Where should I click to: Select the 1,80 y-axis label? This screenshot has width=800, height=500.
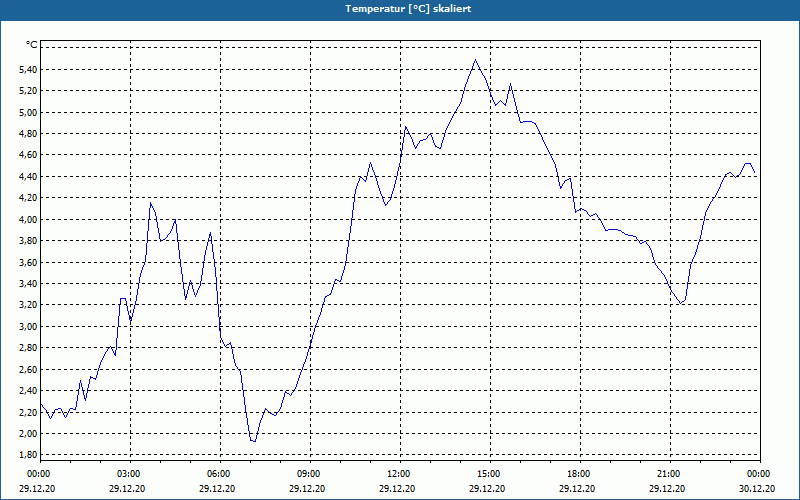pos(28,455)
